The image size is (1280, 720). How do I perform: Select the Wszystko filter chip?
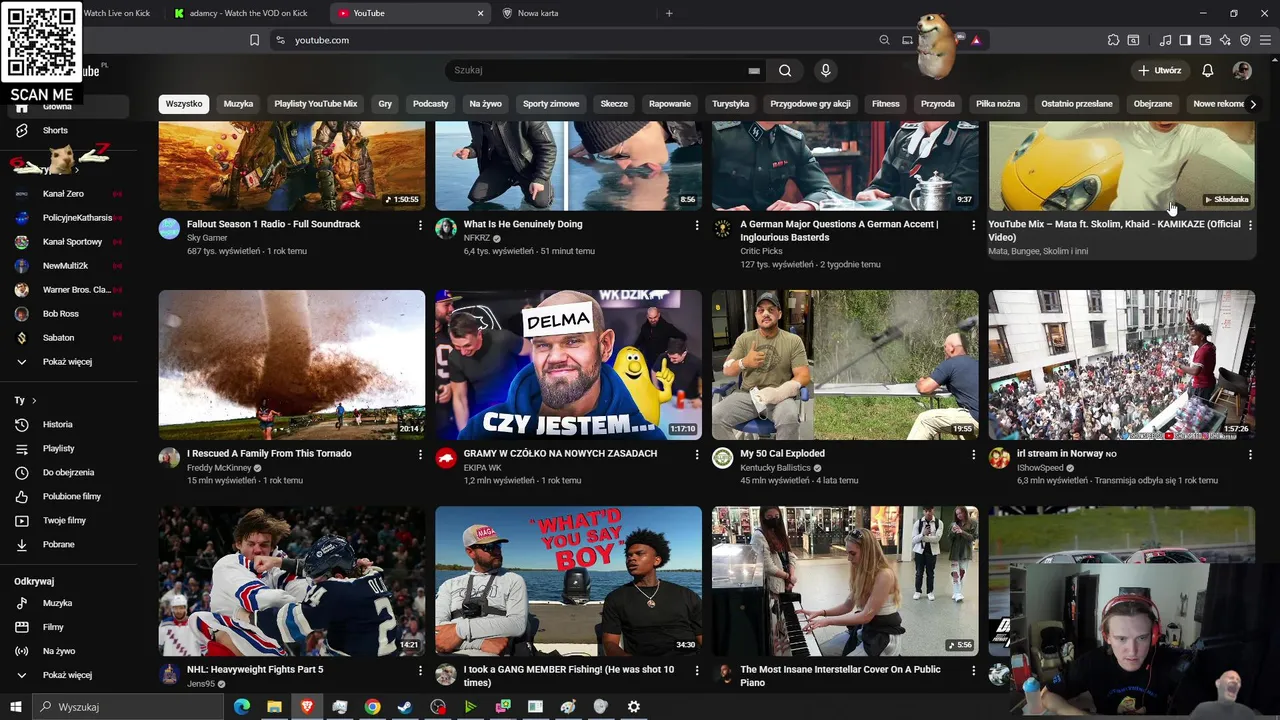pyautogui.click(x=184, y=104)
